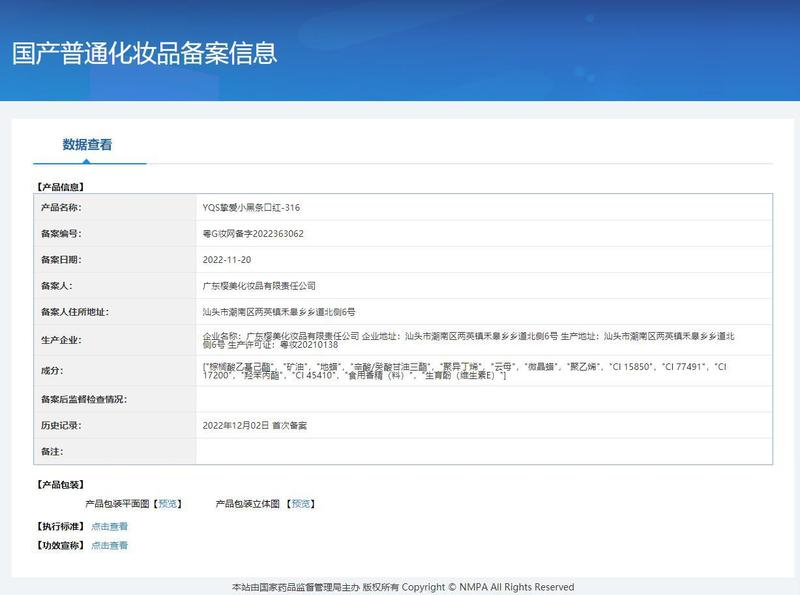Preview 产品包装立体图 via 预览 link
The height and width of the screenshot is (595, 800).
[301, 504]
